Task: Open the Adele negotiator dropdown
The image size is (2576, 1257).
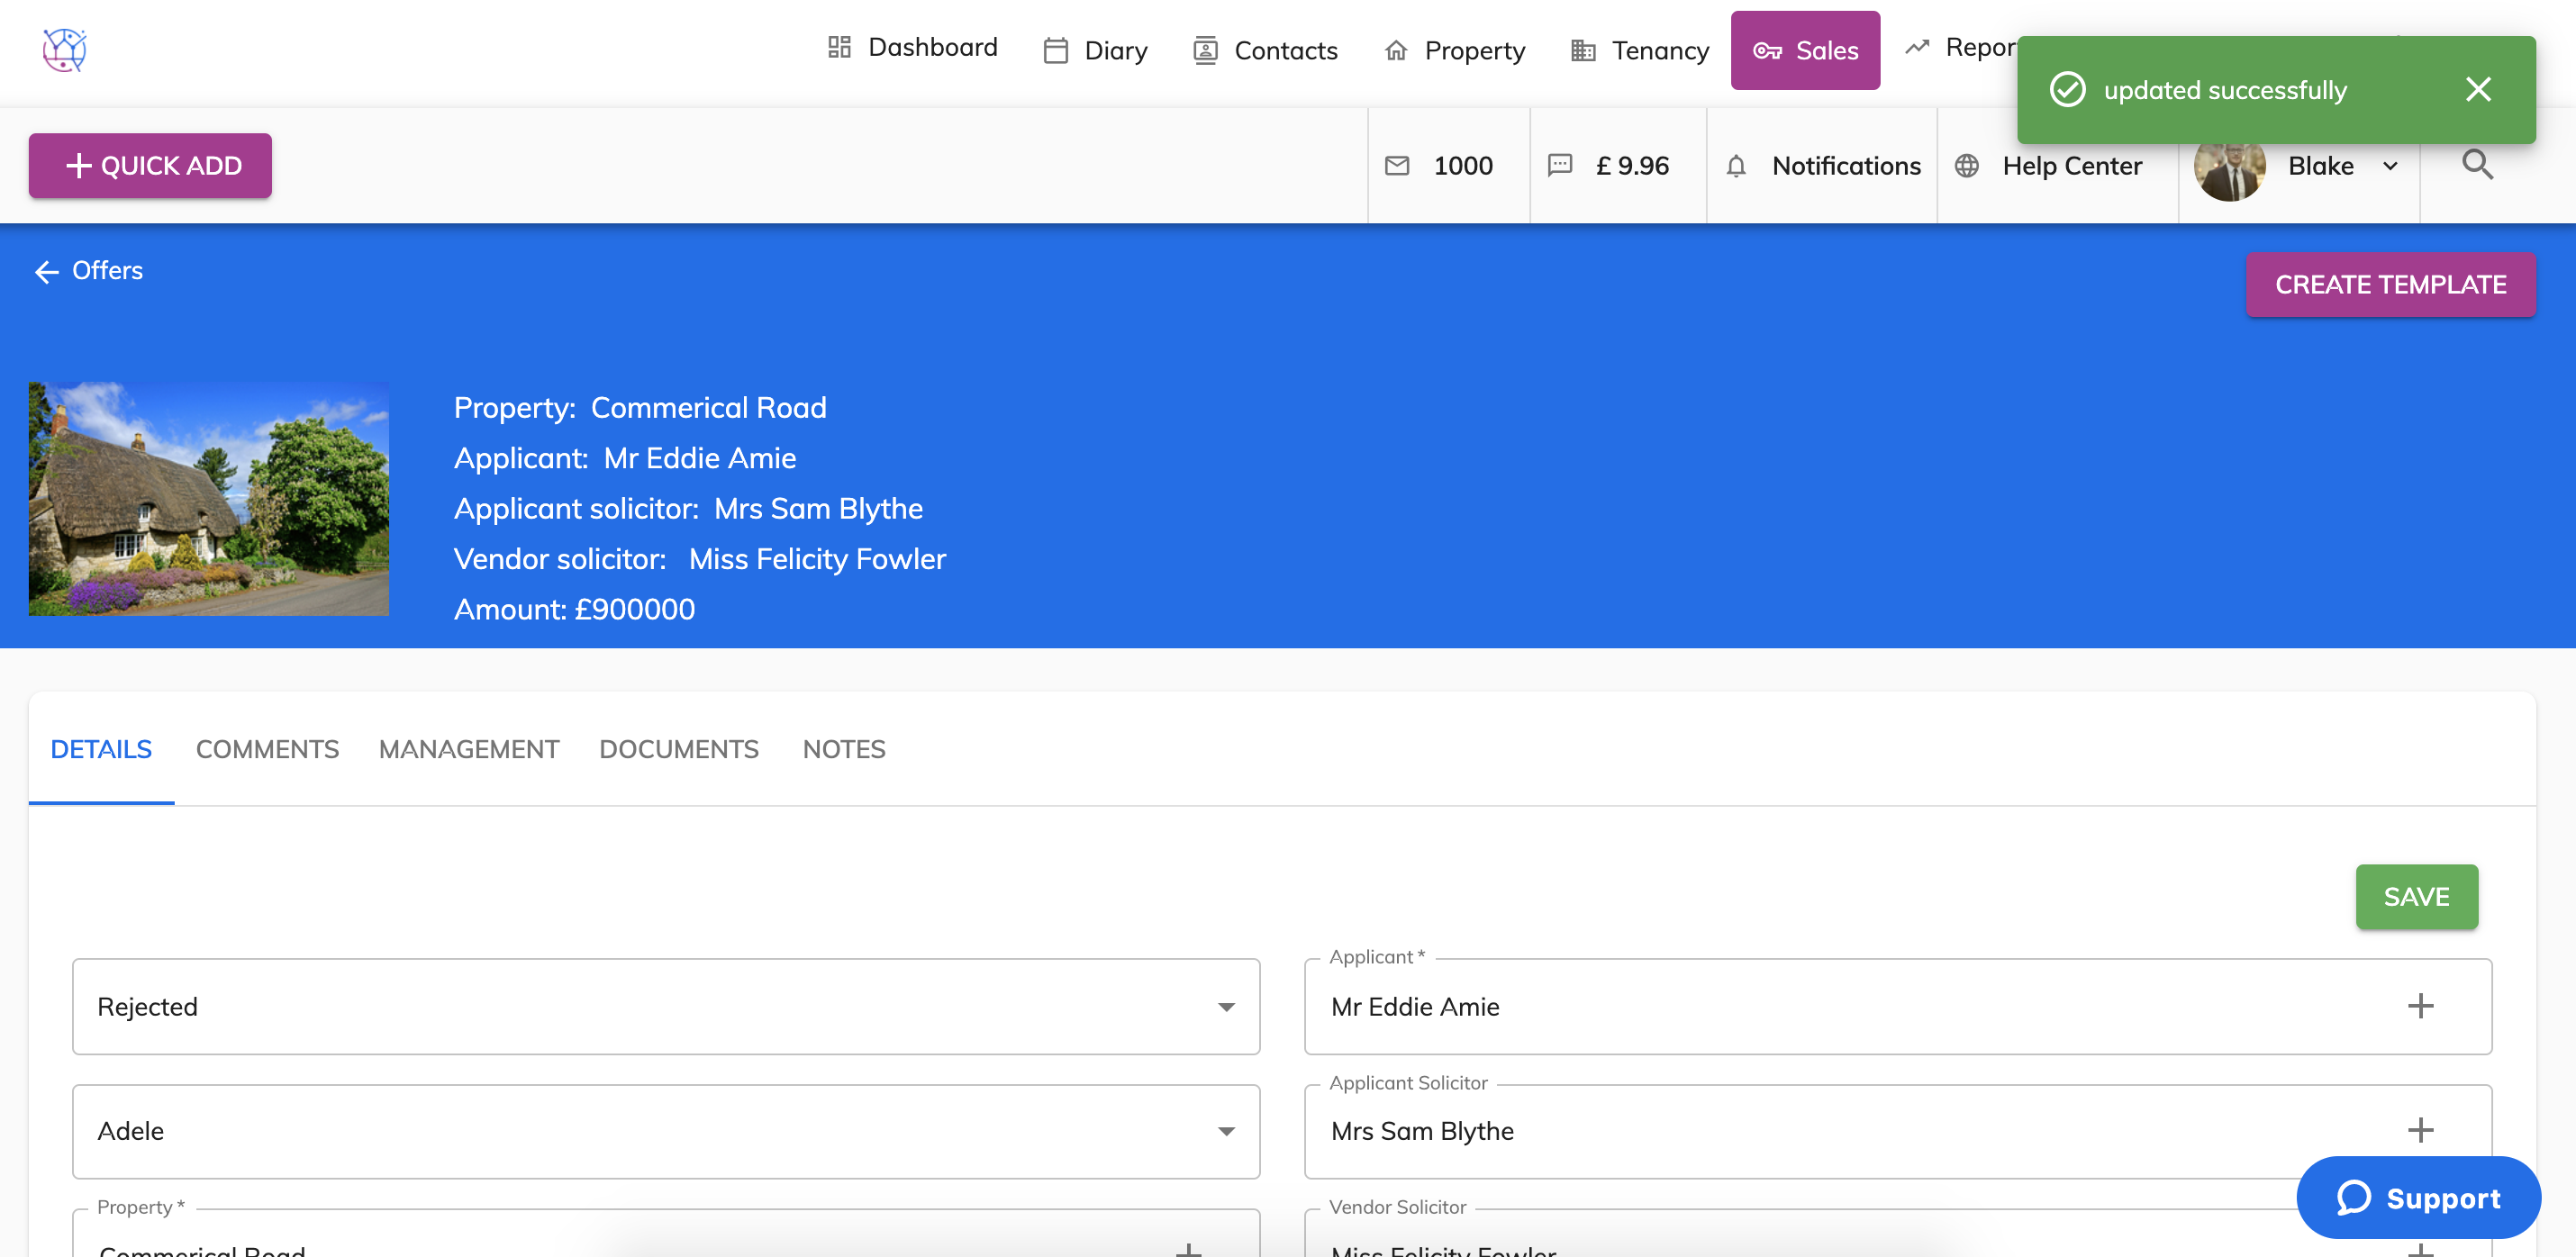Action: click(1225, 1131)
